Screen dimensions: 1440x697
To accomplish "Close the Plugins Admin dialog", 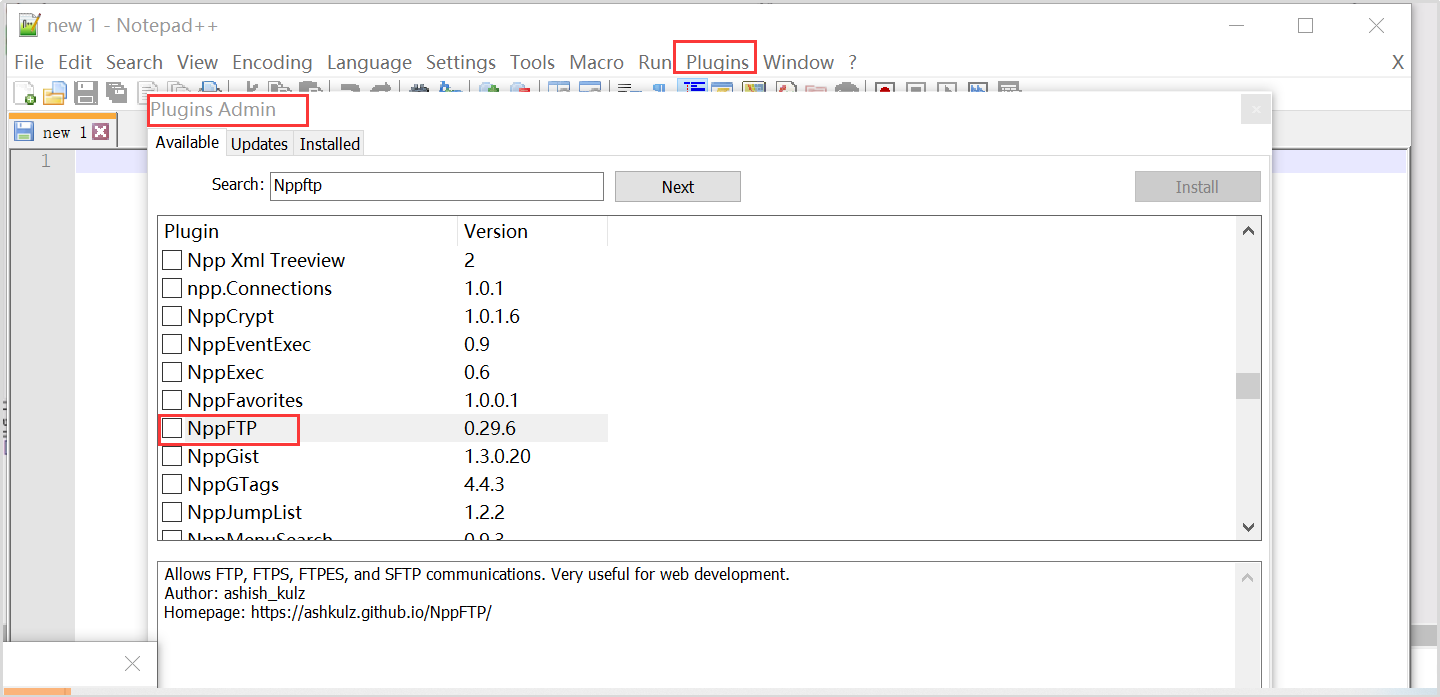I will pyautogui.click(x=1256, y=109).
